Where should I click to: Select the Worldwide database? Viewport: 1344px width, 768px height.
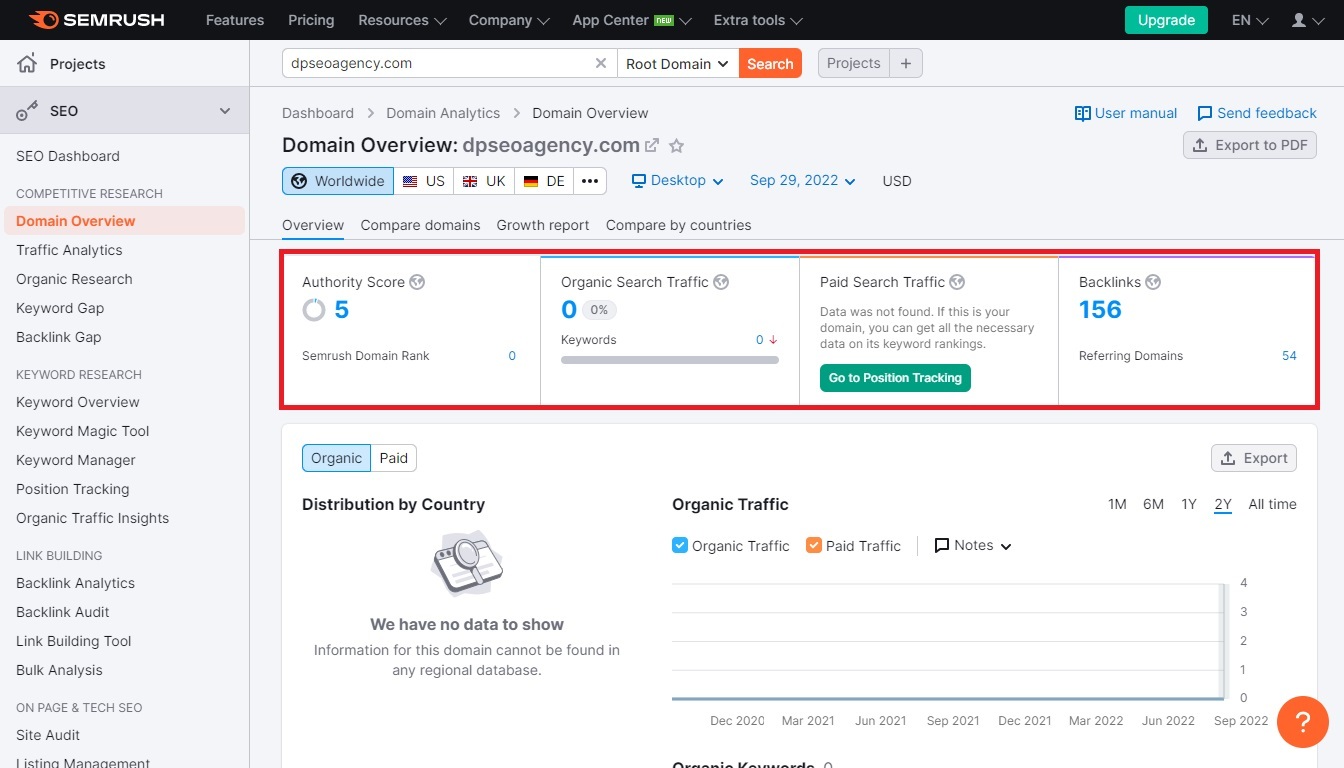tap(338, 181)
